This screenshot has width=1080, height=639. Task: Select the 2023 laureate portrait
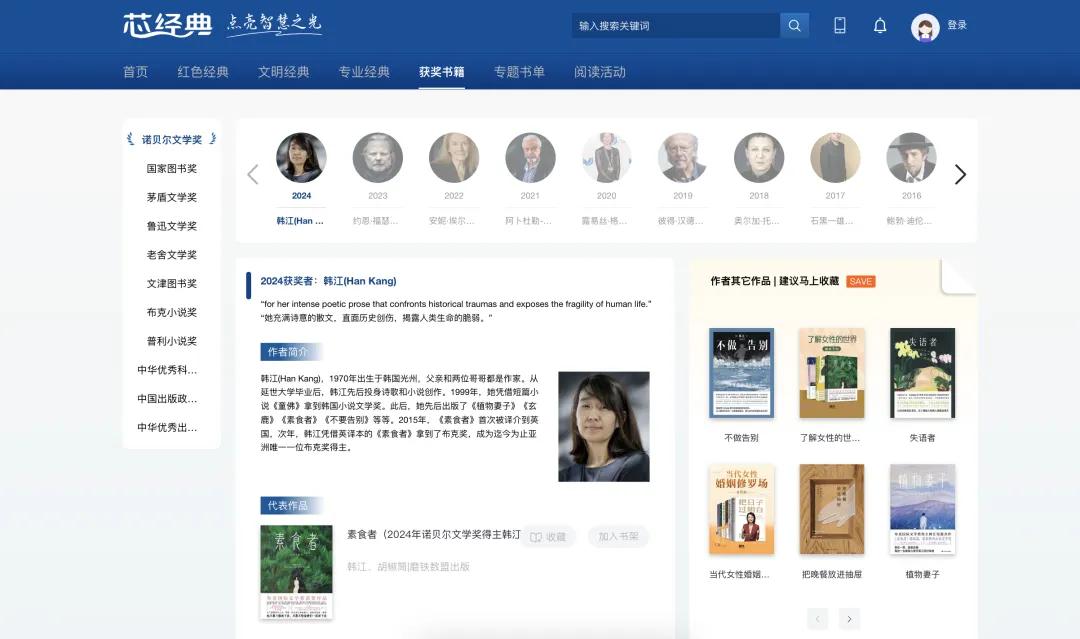378,158
